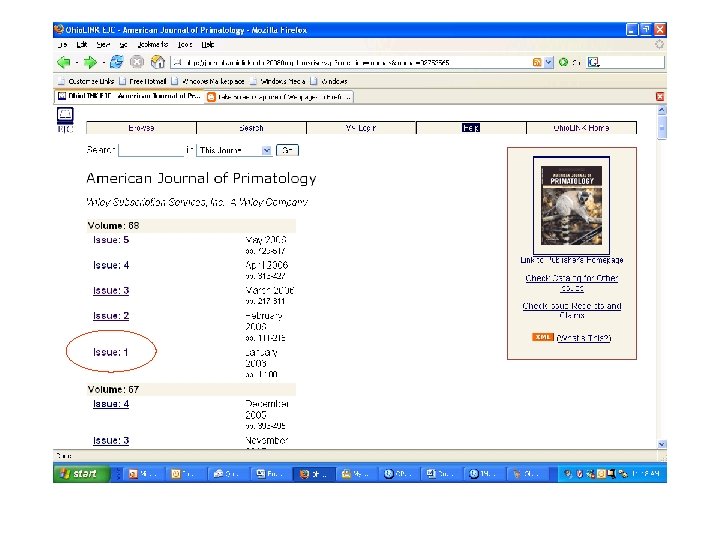Click the green Go icon beside address bar
Screen dimensions: 720x540
563,62
